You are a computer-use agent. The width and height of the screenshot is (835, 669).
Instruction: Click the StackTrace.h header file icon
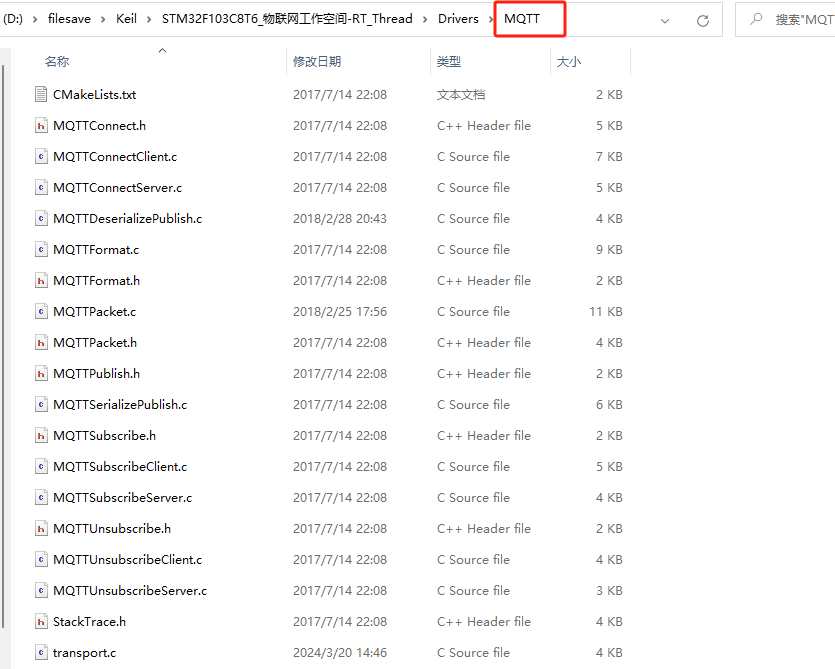[x=41, y=622]
